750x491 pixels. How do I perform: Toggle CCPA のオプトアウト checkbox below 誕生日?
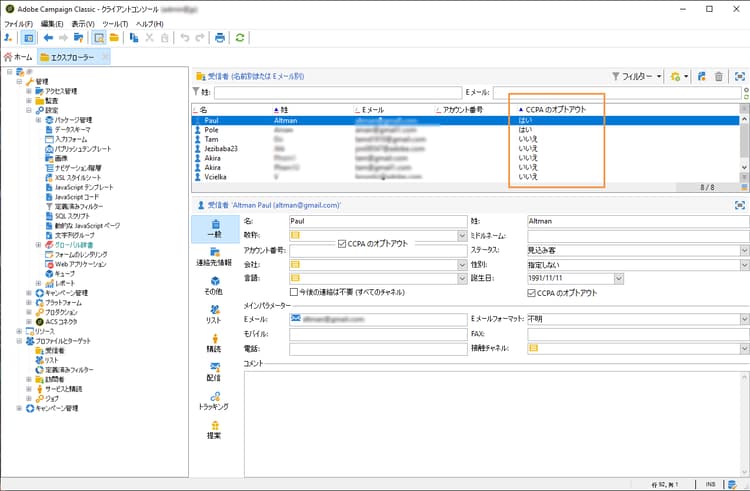pyautogui.click(x=531, y=293)
